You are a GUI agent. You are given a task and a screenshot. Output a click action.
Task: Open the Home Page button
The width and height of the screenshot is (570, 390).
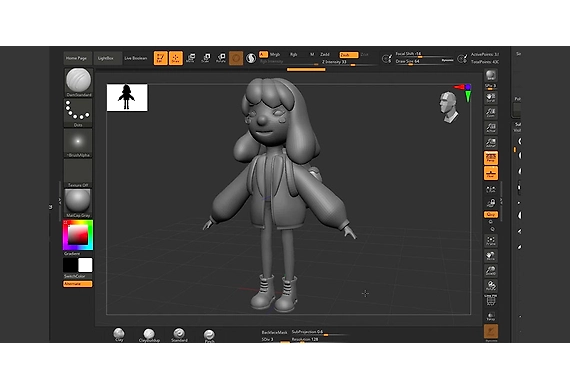[x=77, y=58]
